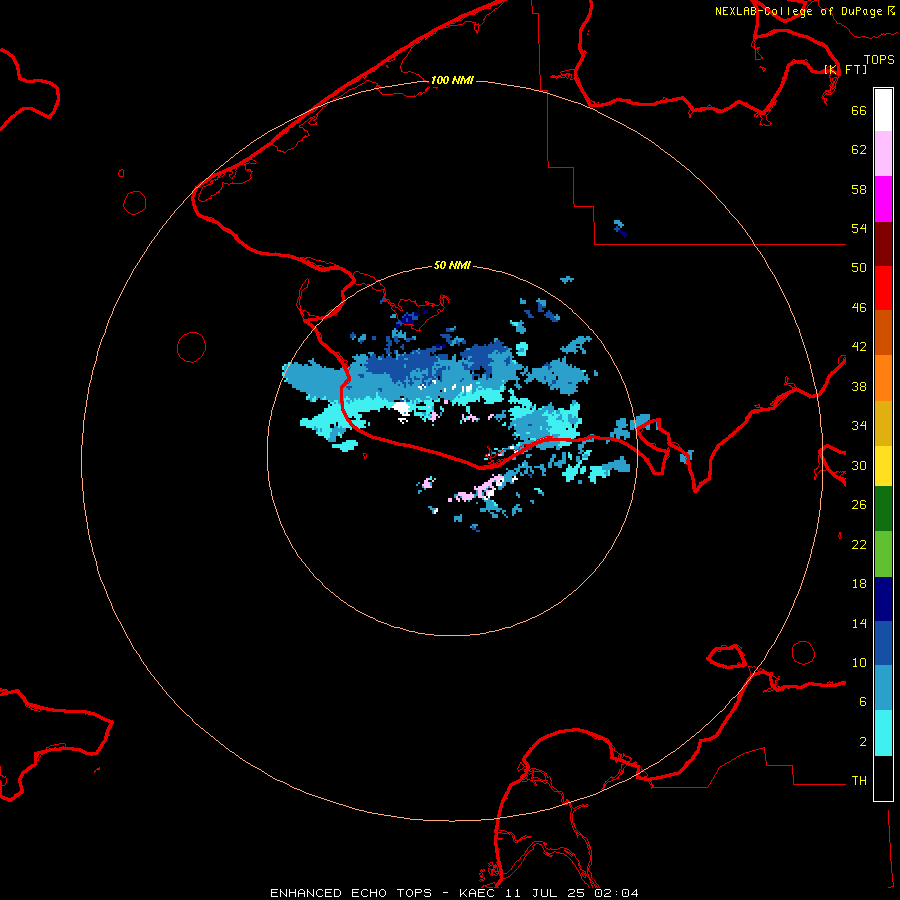Click the 'KAEC' station identifier
This screenshot has width=900, height=900.
pyautogui.click(x=476, y=893)
